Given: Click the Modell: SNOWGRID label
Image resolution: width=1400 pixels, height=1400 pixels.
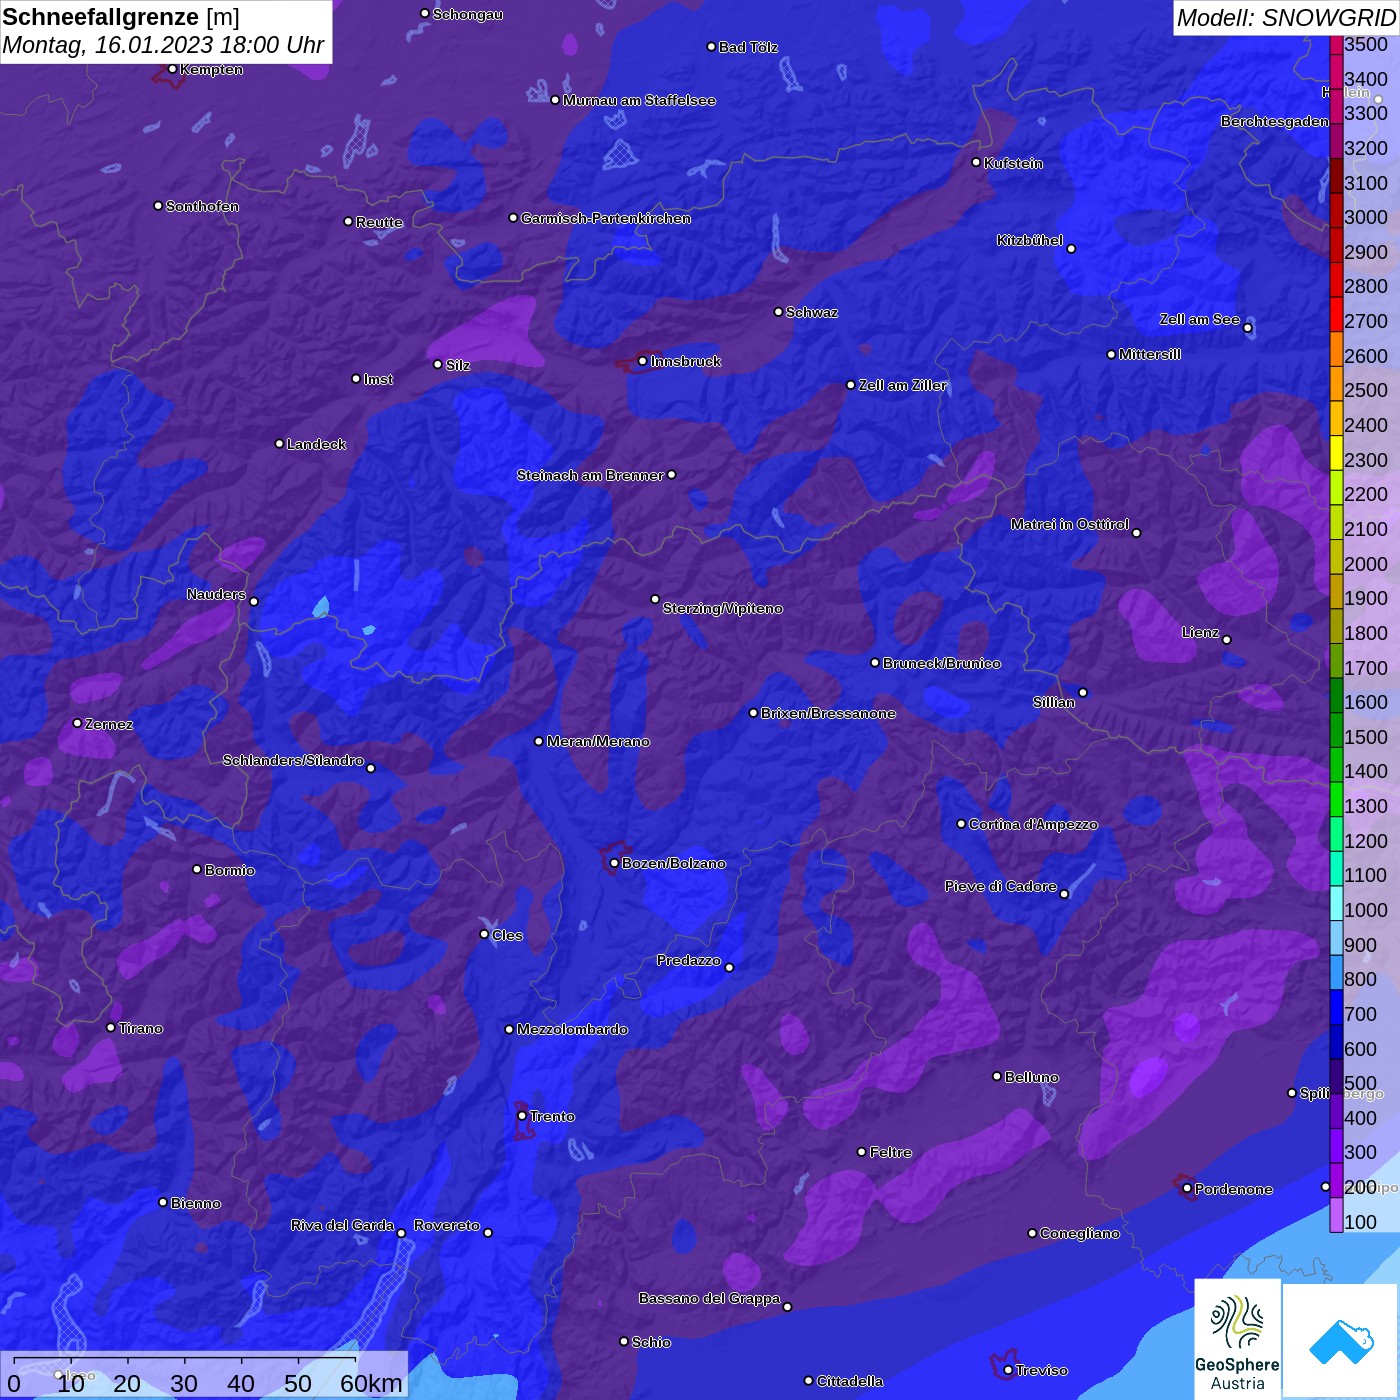Looking at the screenshot, I should click(x=1286, y=18).
